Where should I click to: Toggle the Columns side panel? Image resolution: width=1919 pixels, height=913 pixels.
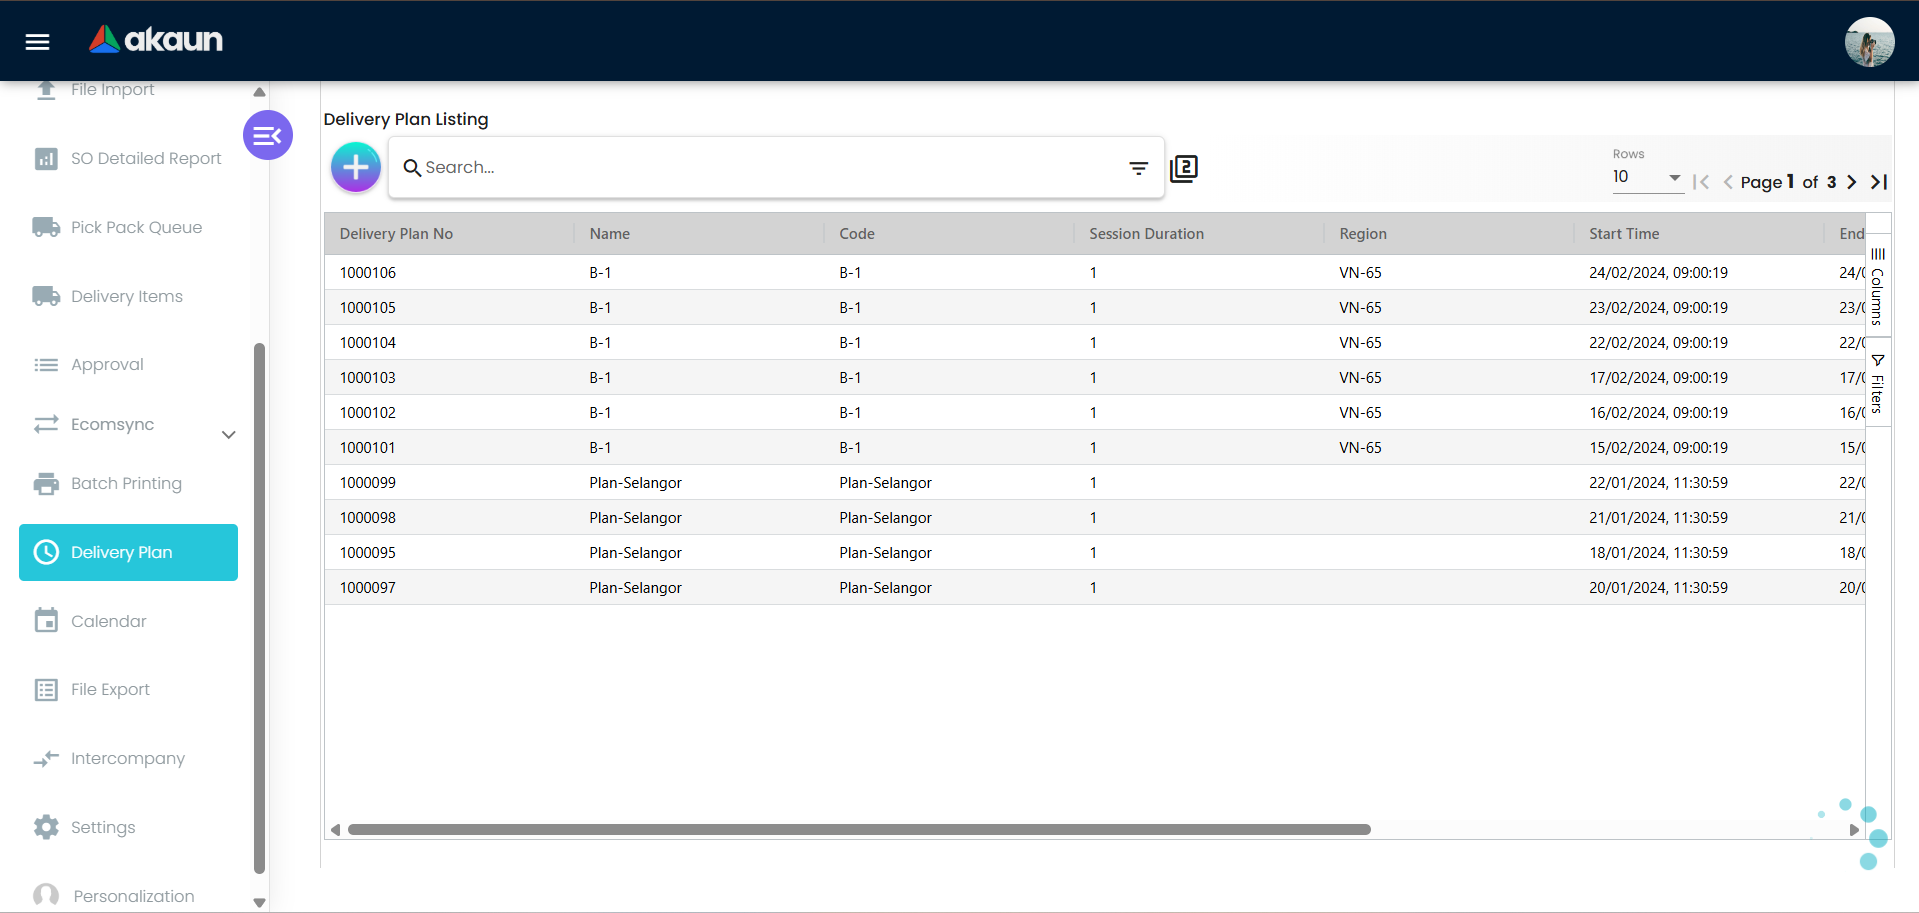pos(1877,287)
